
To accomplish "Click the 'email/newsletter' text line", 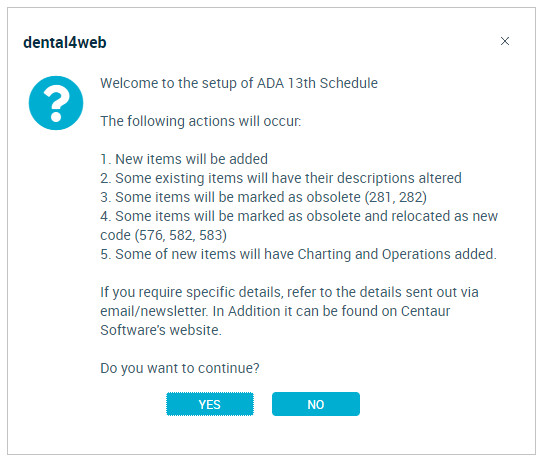I will pos(275,311).
